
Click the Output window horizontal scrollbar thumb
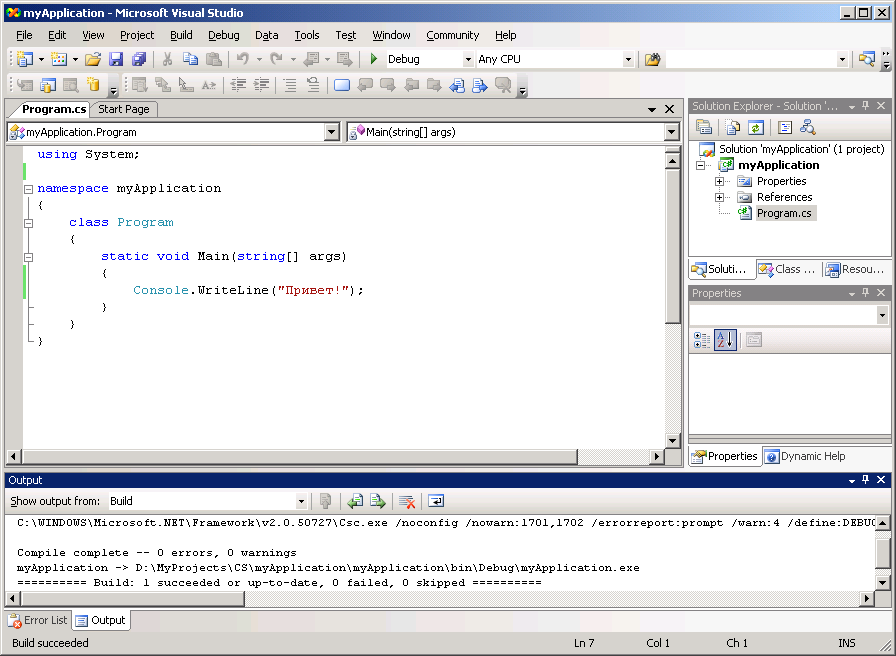[133, 598]
